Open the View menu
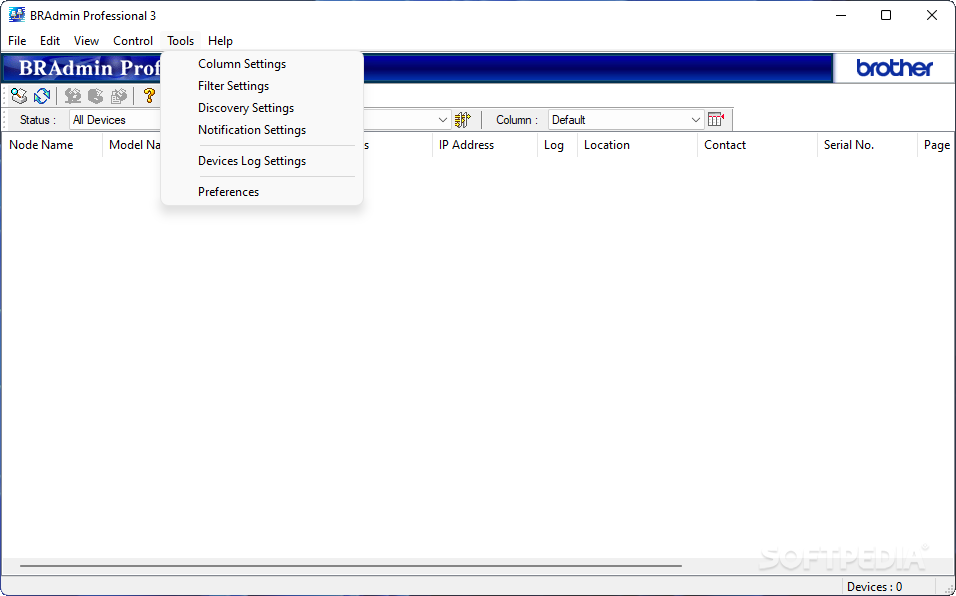The image size is (956, 596). (87, 41)
